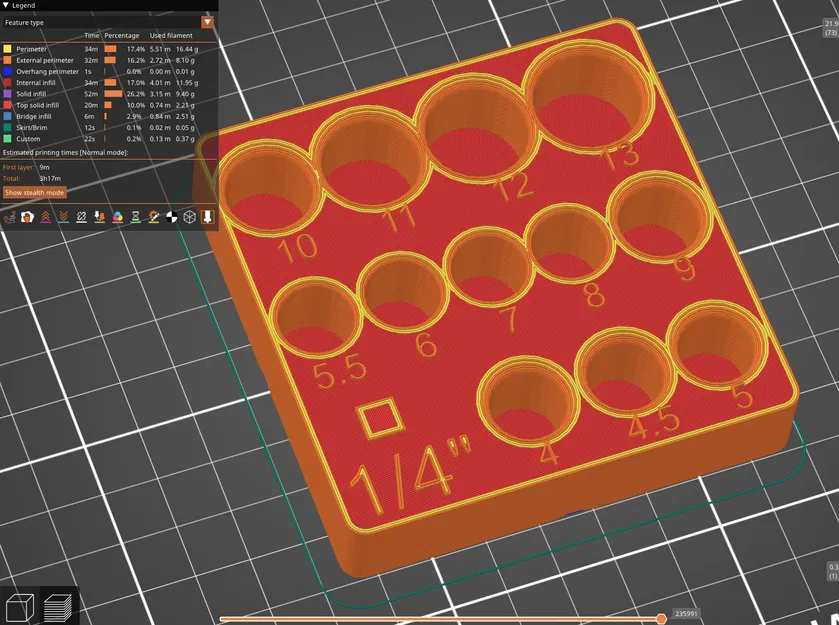Toggle Custom G-codes gear icon
This screenshot has width=839, height=625.
(154, 217)
